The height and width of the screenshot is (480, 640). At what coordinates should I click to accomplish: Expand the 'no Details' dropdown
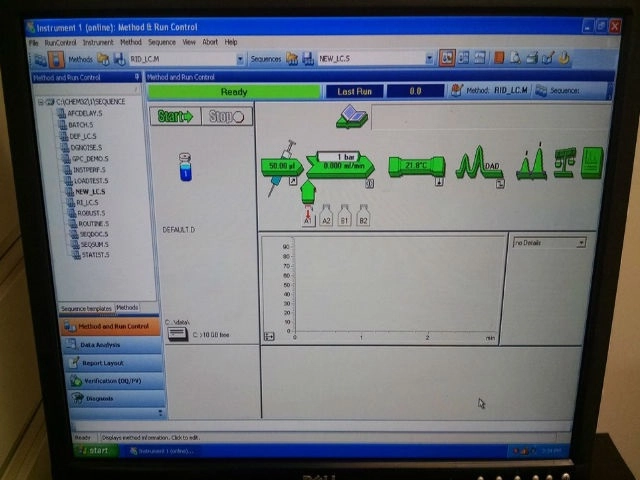click(x=548, y=243)
